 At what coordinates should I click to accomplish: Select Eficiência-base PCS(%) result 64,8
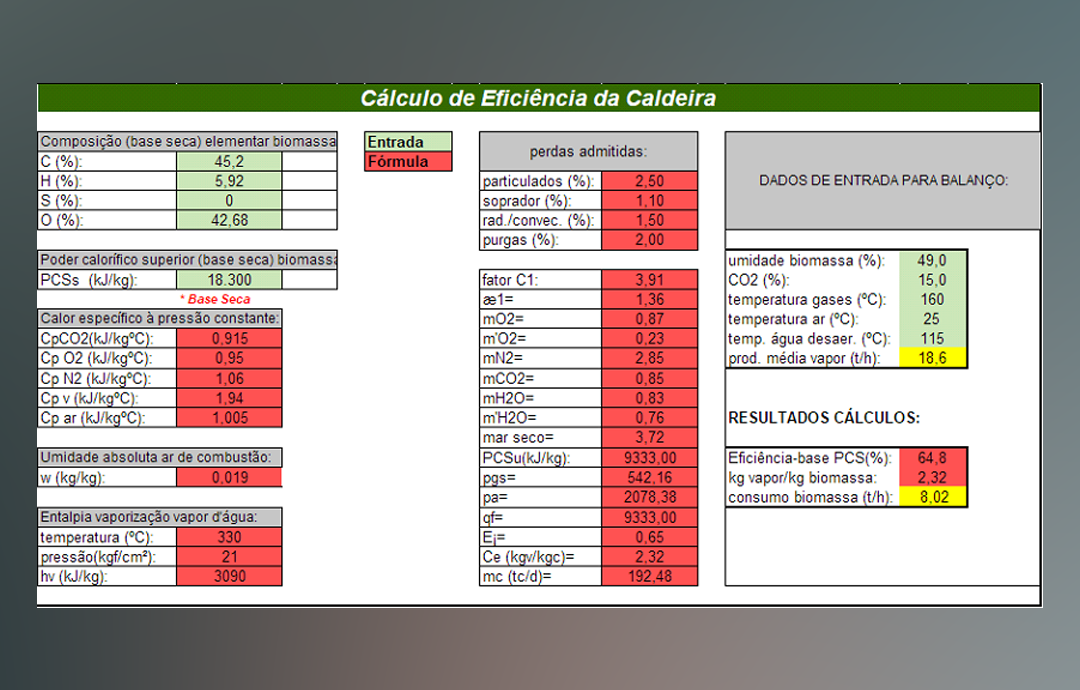click(933, 458)
